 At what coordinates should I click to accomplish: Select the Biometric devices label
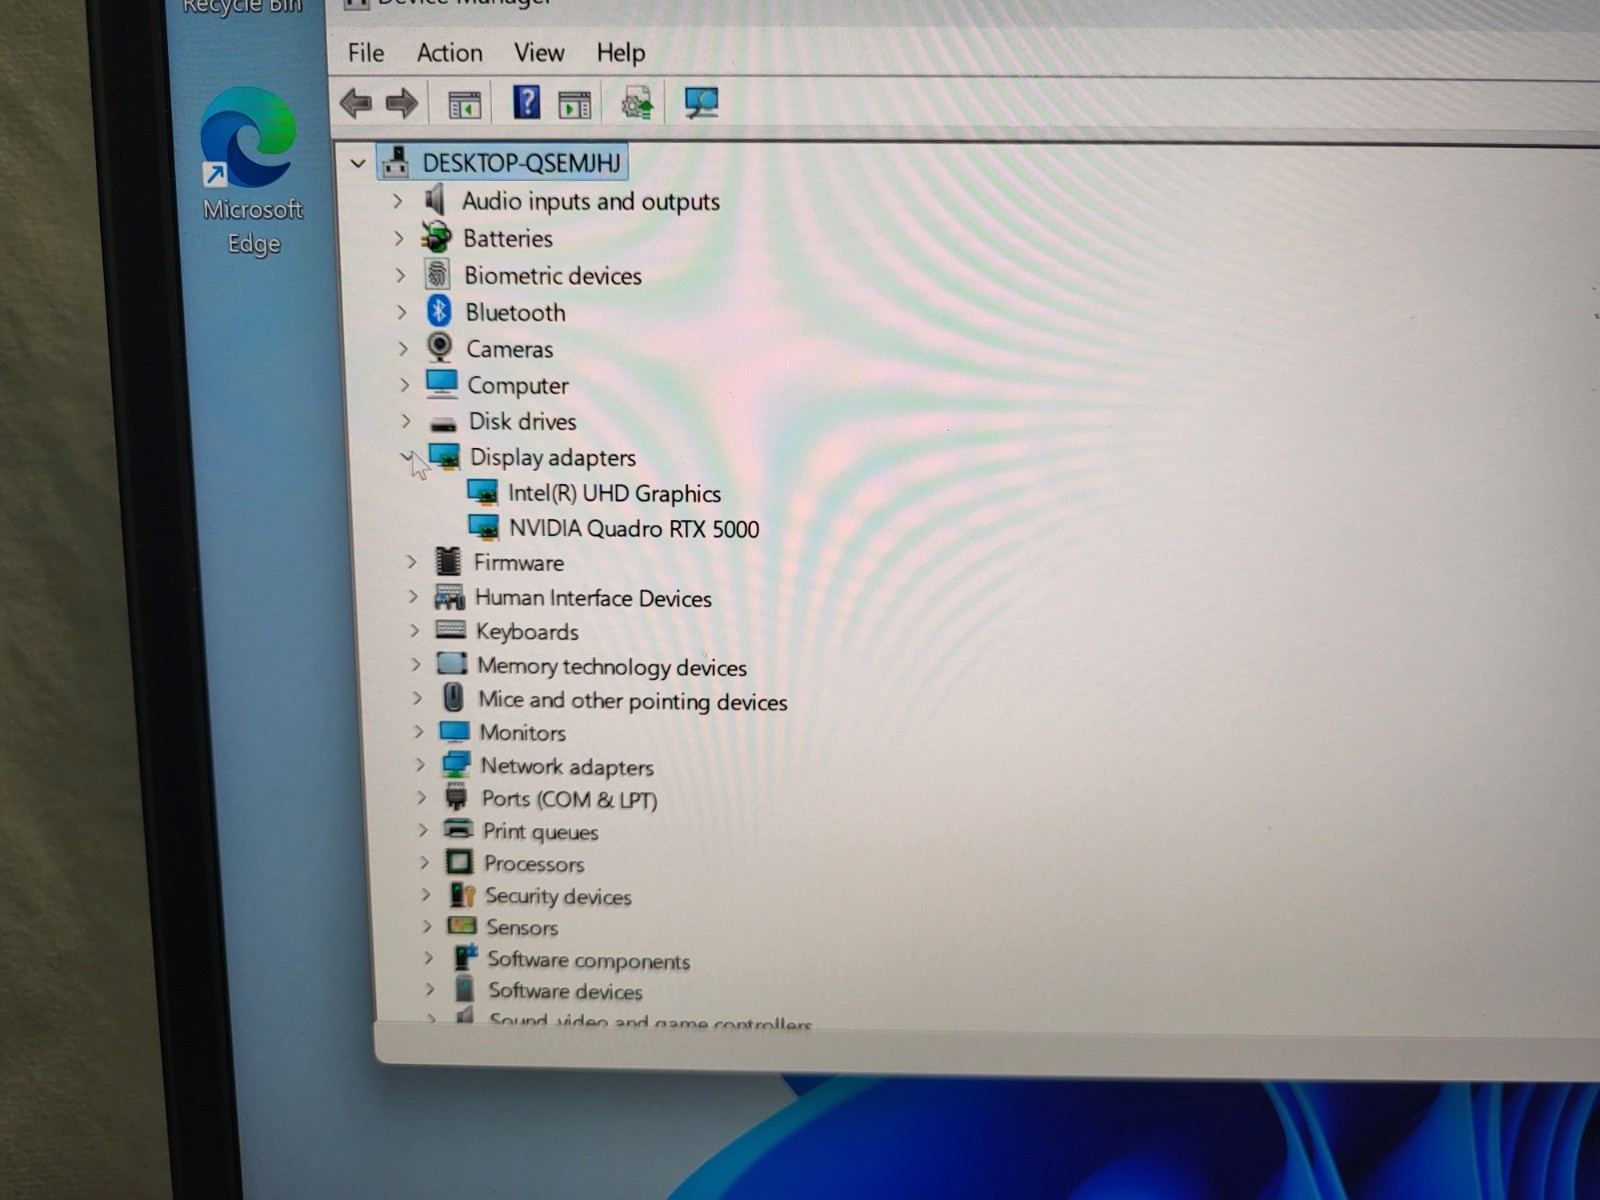point(552,275)
